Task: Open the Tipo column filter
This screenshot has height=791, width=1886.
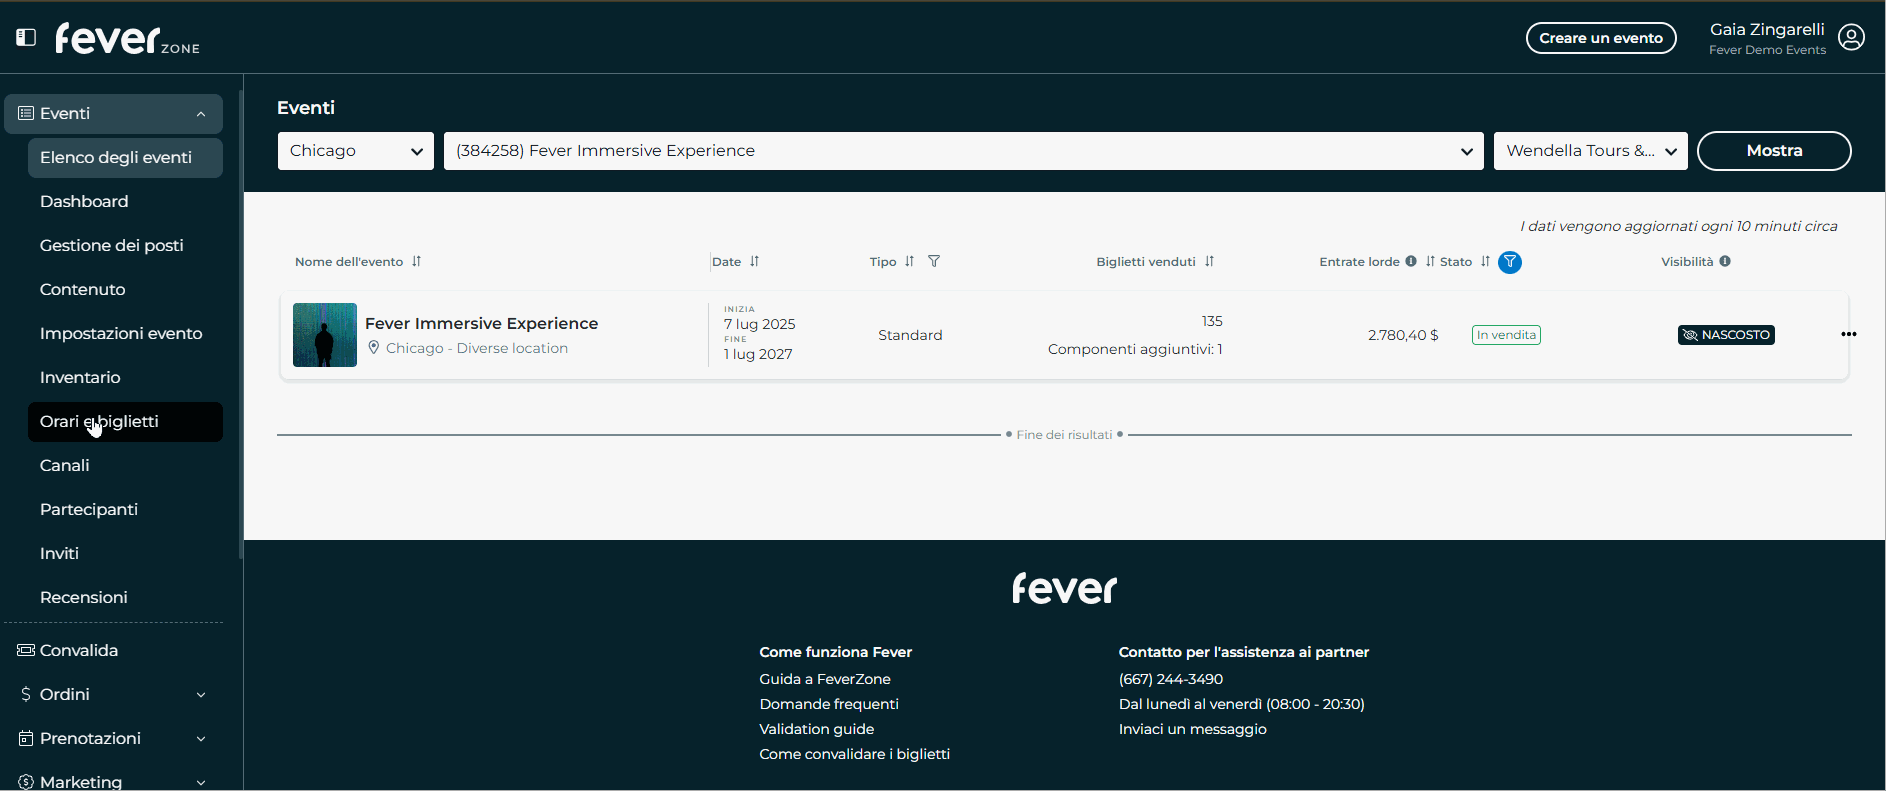Action: click(x=934, y=262)
